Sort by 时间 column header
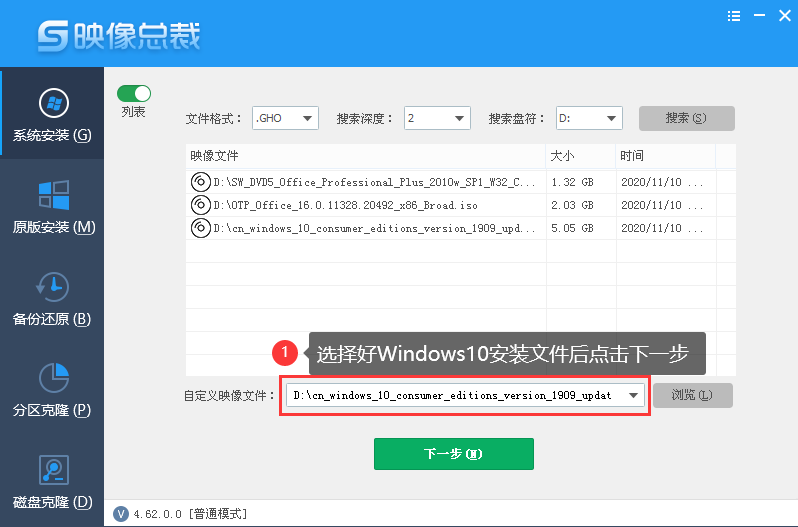The image size is (798, 527). (666, 156)
